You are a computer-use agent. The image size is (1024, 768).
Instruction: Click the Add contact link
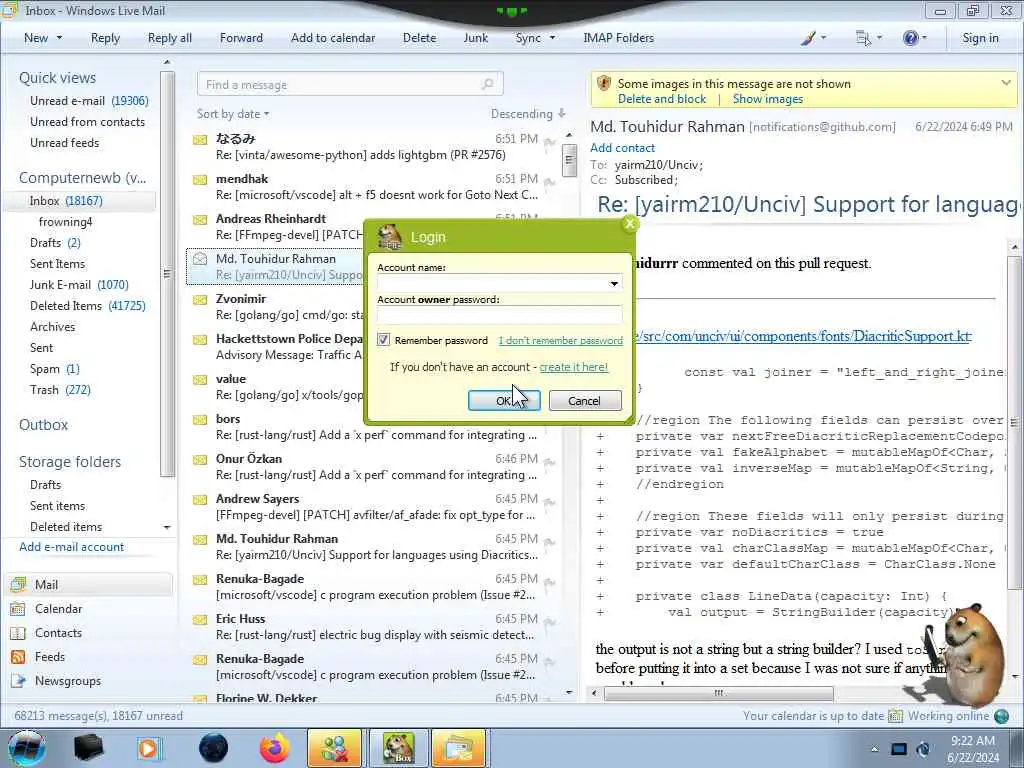[622, 148]
